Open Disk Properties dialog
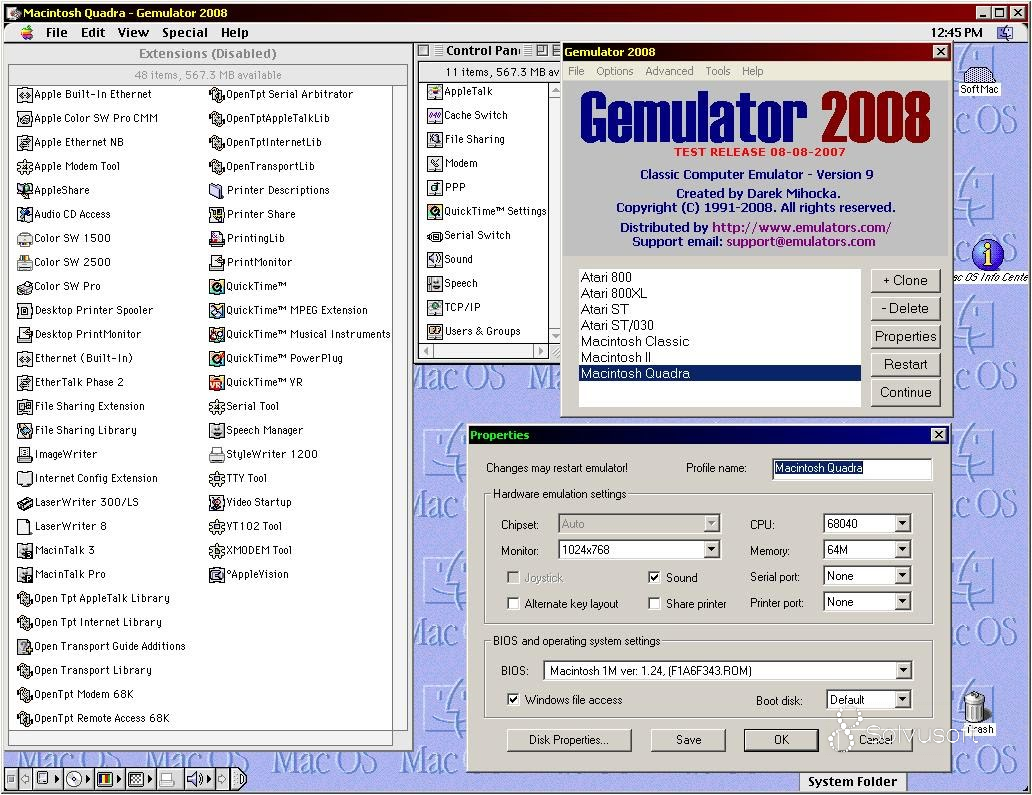The image size is (1032, 795). pyautogui.click(x=569, y=740)
